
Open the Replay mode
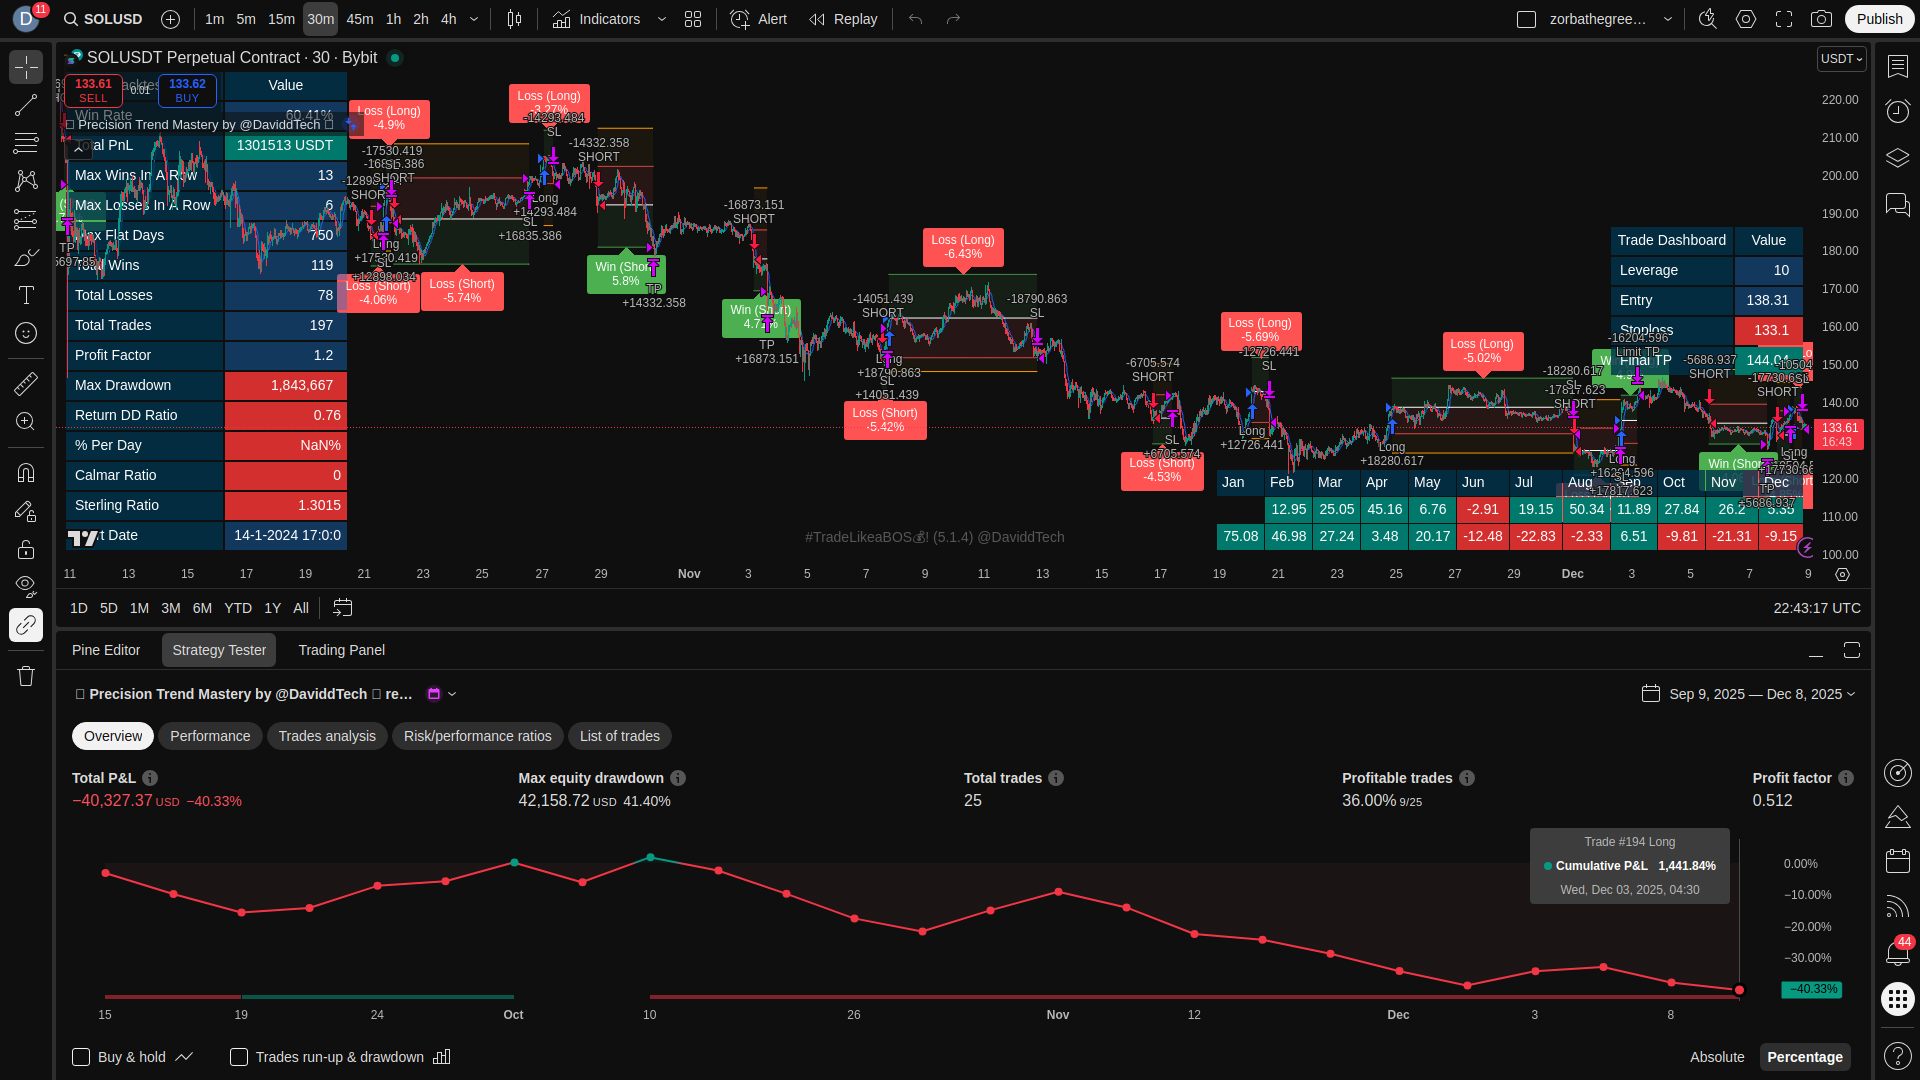[x=843, y=19]
